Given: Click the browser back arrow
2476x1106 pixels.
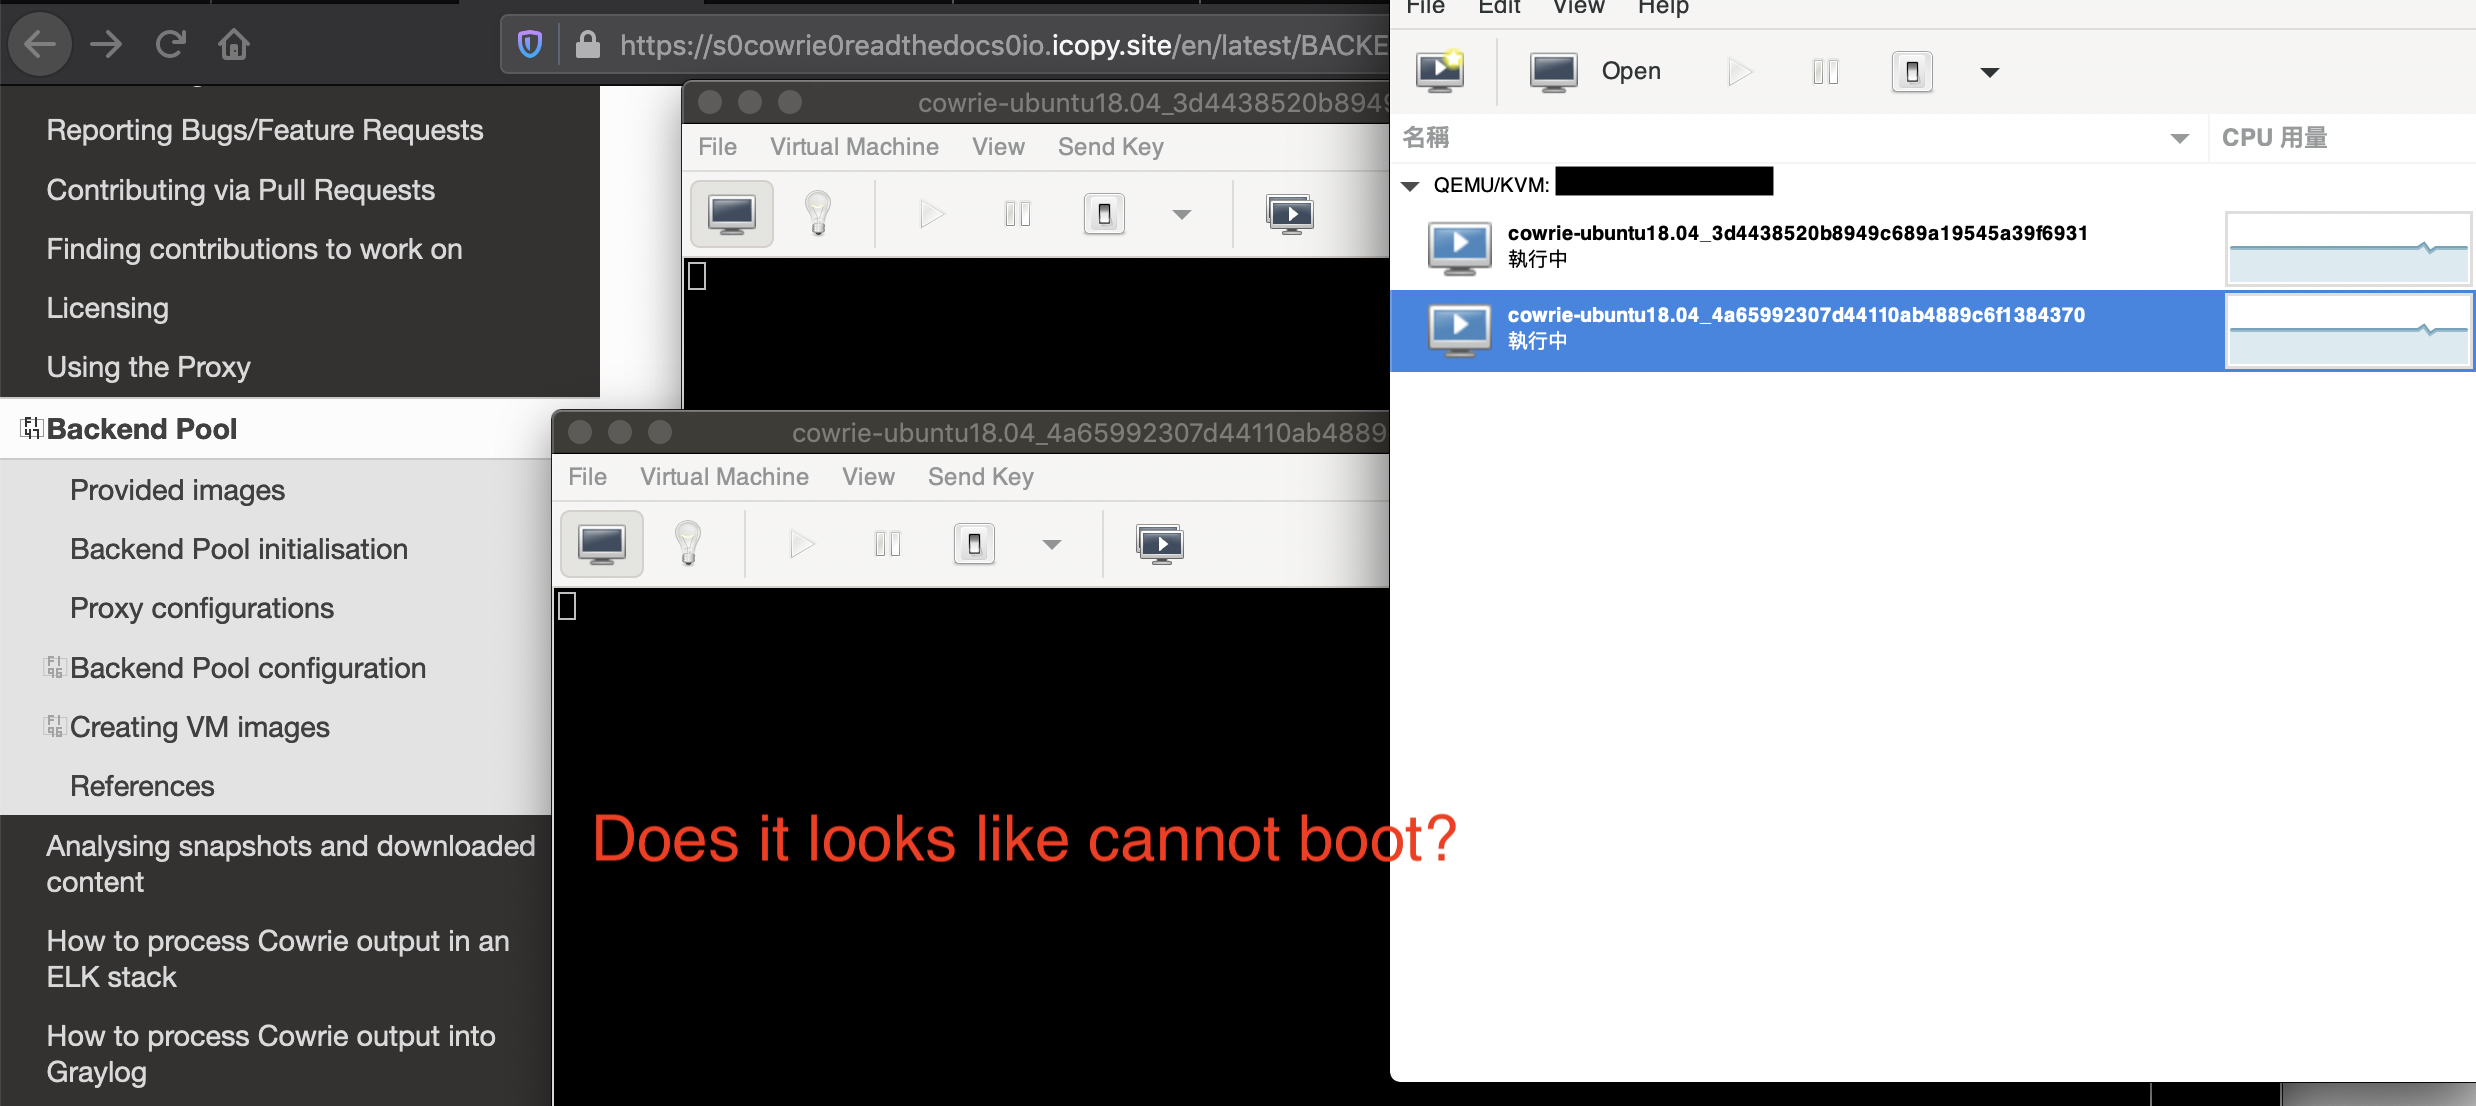Looking at the screenshot, I should click(x=39, y=44).
